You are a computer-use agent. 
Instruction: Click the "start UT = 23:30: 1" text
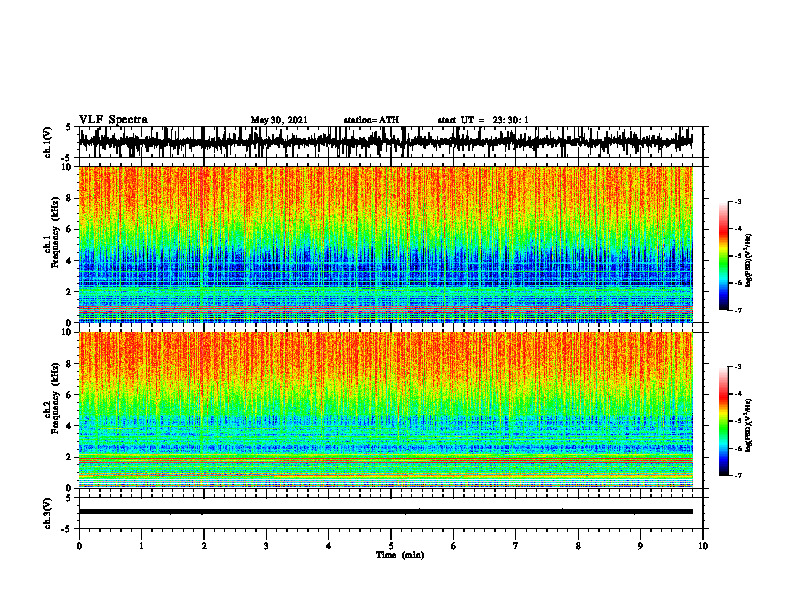tap(483, 120)
